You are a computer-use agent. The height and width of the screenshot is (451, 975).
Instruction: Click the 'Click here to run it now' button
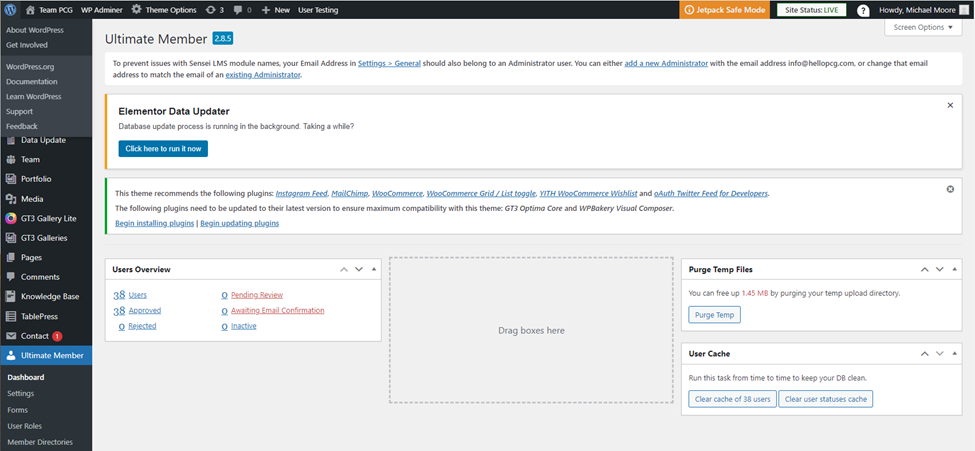coord(163,148)
